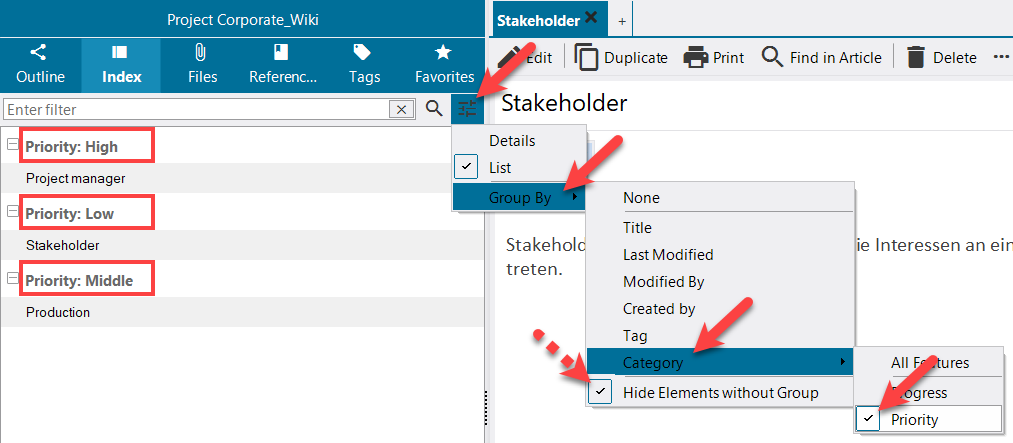
Task: Open the view options filter icon
Action: tap(466, 109)
